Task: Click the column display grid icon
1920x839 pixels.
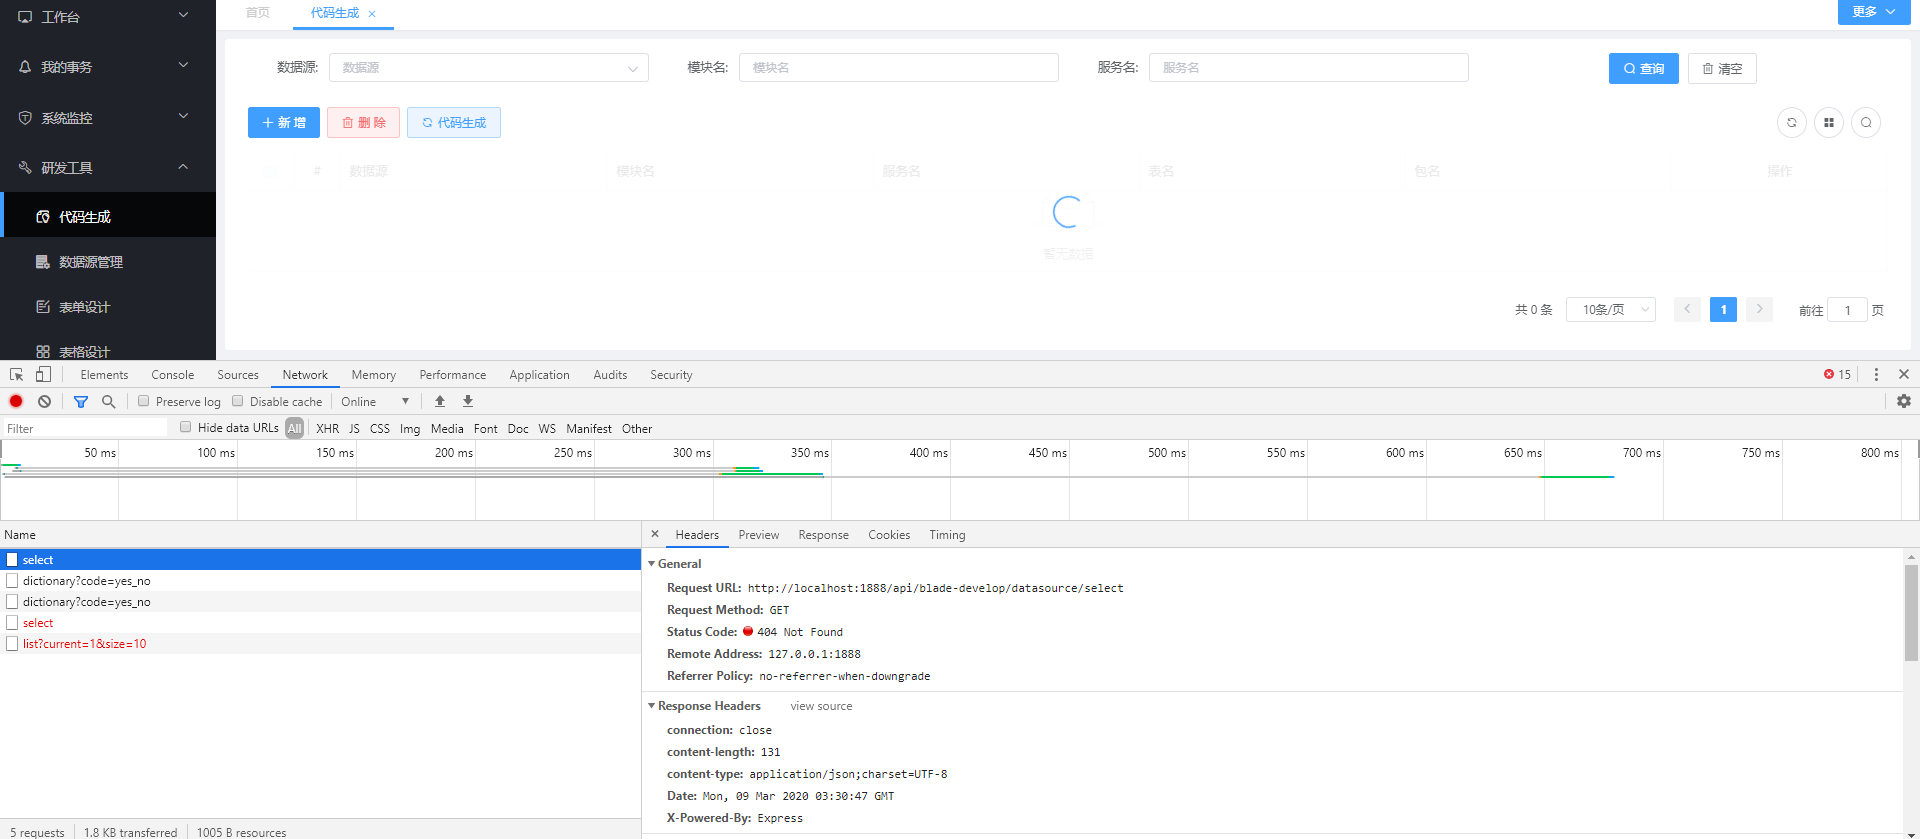Action: pyautogui.click(x=1829, y=123)
